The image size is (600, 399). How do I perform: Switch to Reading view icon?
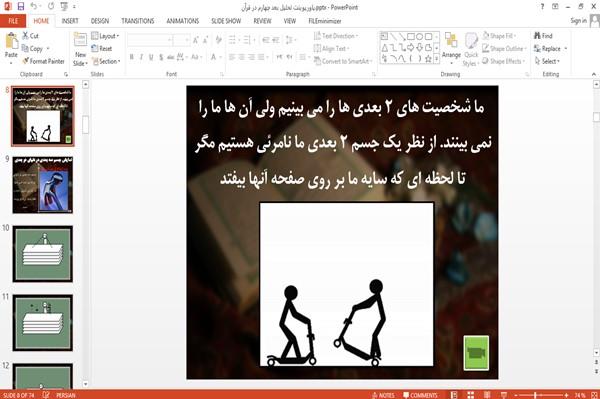[x=487, y=395]
